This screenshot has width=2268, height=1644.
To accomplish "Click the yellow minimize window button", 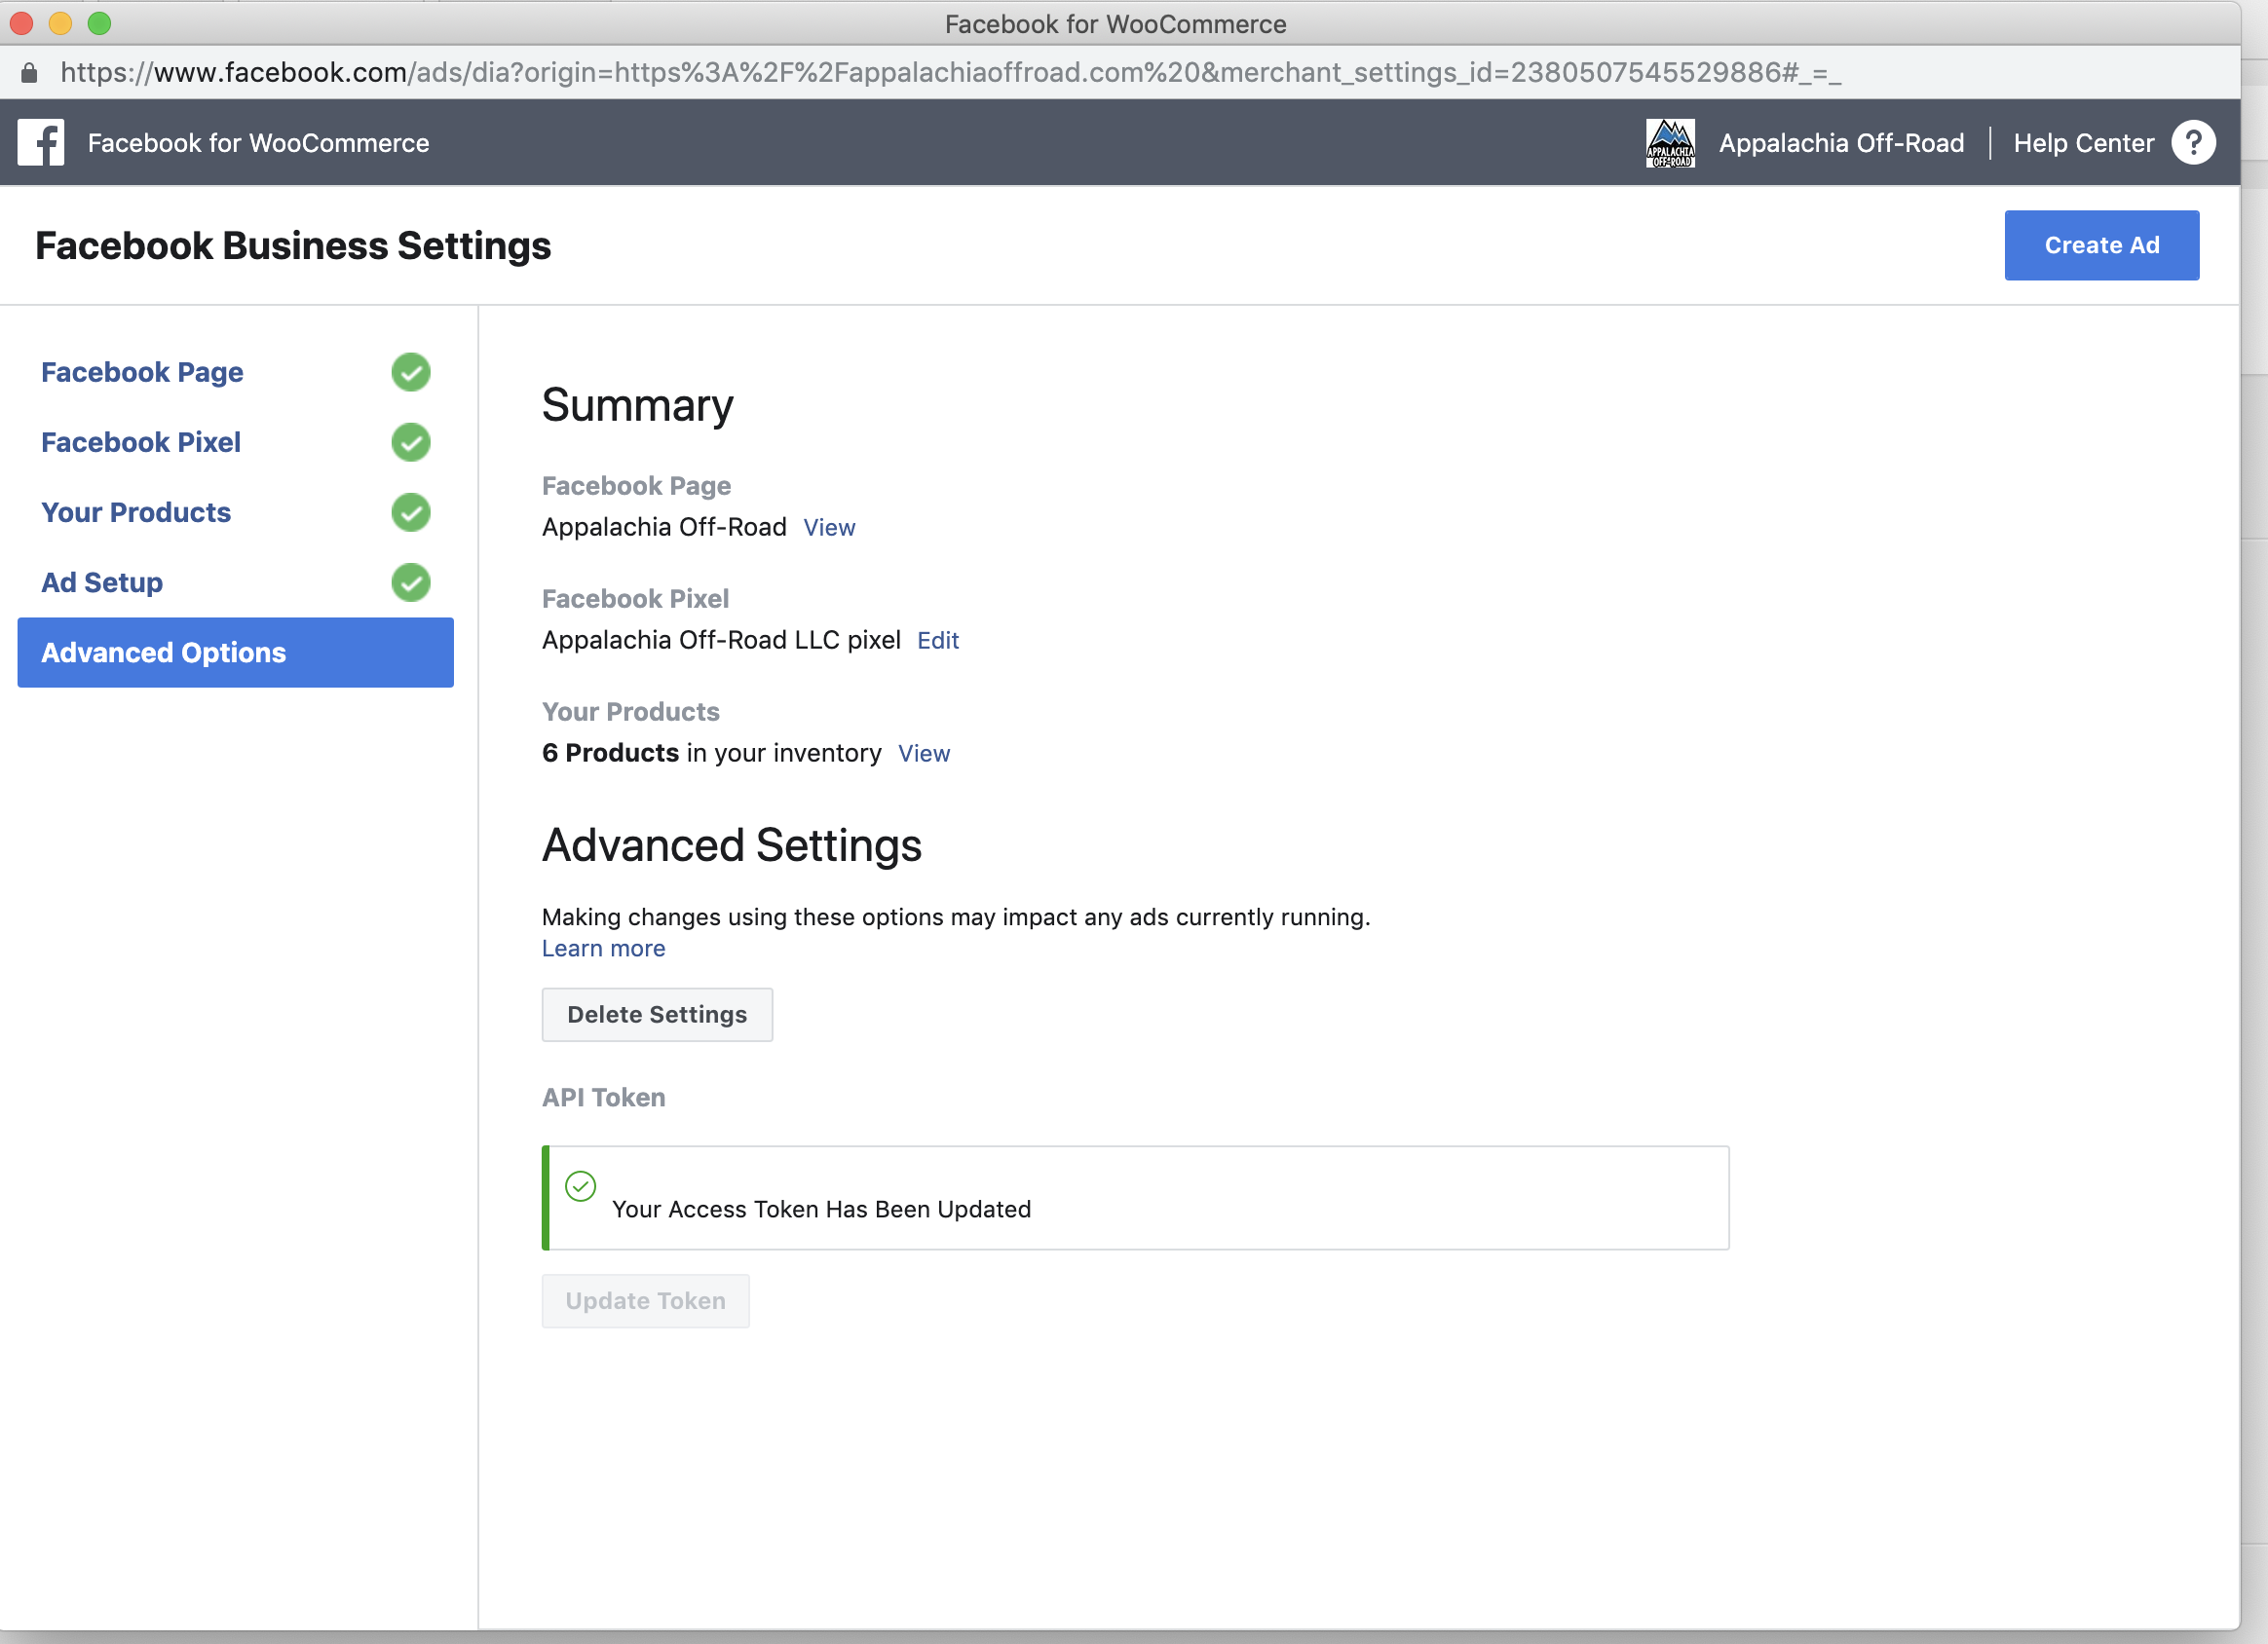I will 60,23.
